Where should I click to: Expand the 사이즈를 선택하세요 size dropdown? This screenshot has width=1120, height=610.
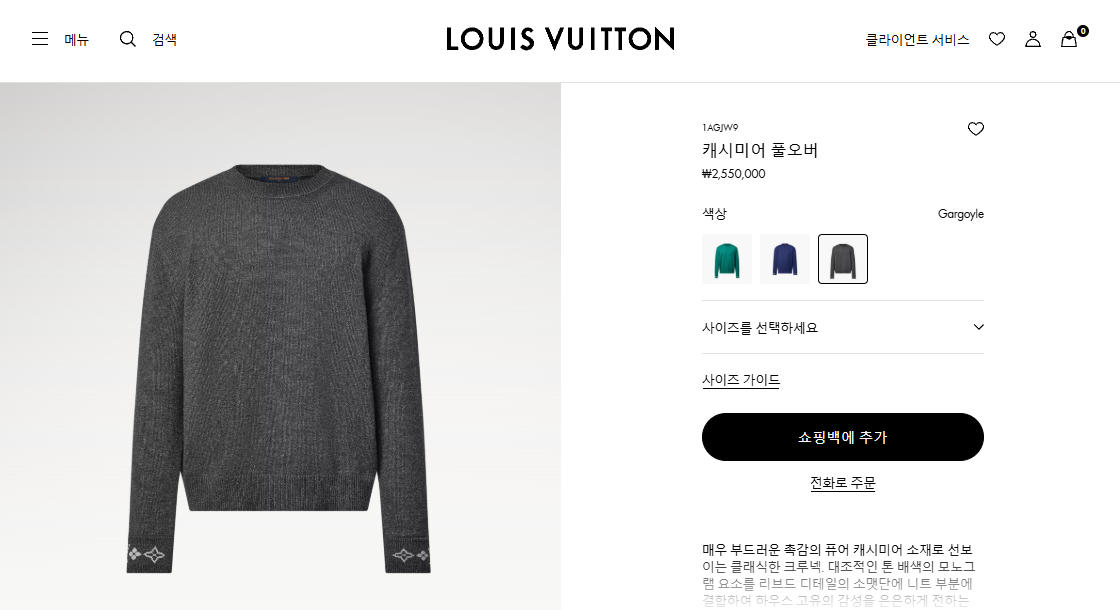pyautogui.click(x=843, y=327)
